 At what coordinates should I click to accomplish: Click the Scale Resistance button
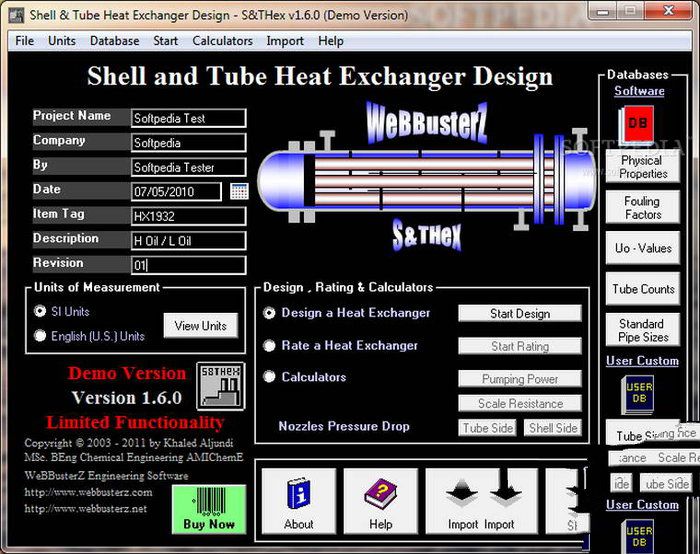[520, 403]
